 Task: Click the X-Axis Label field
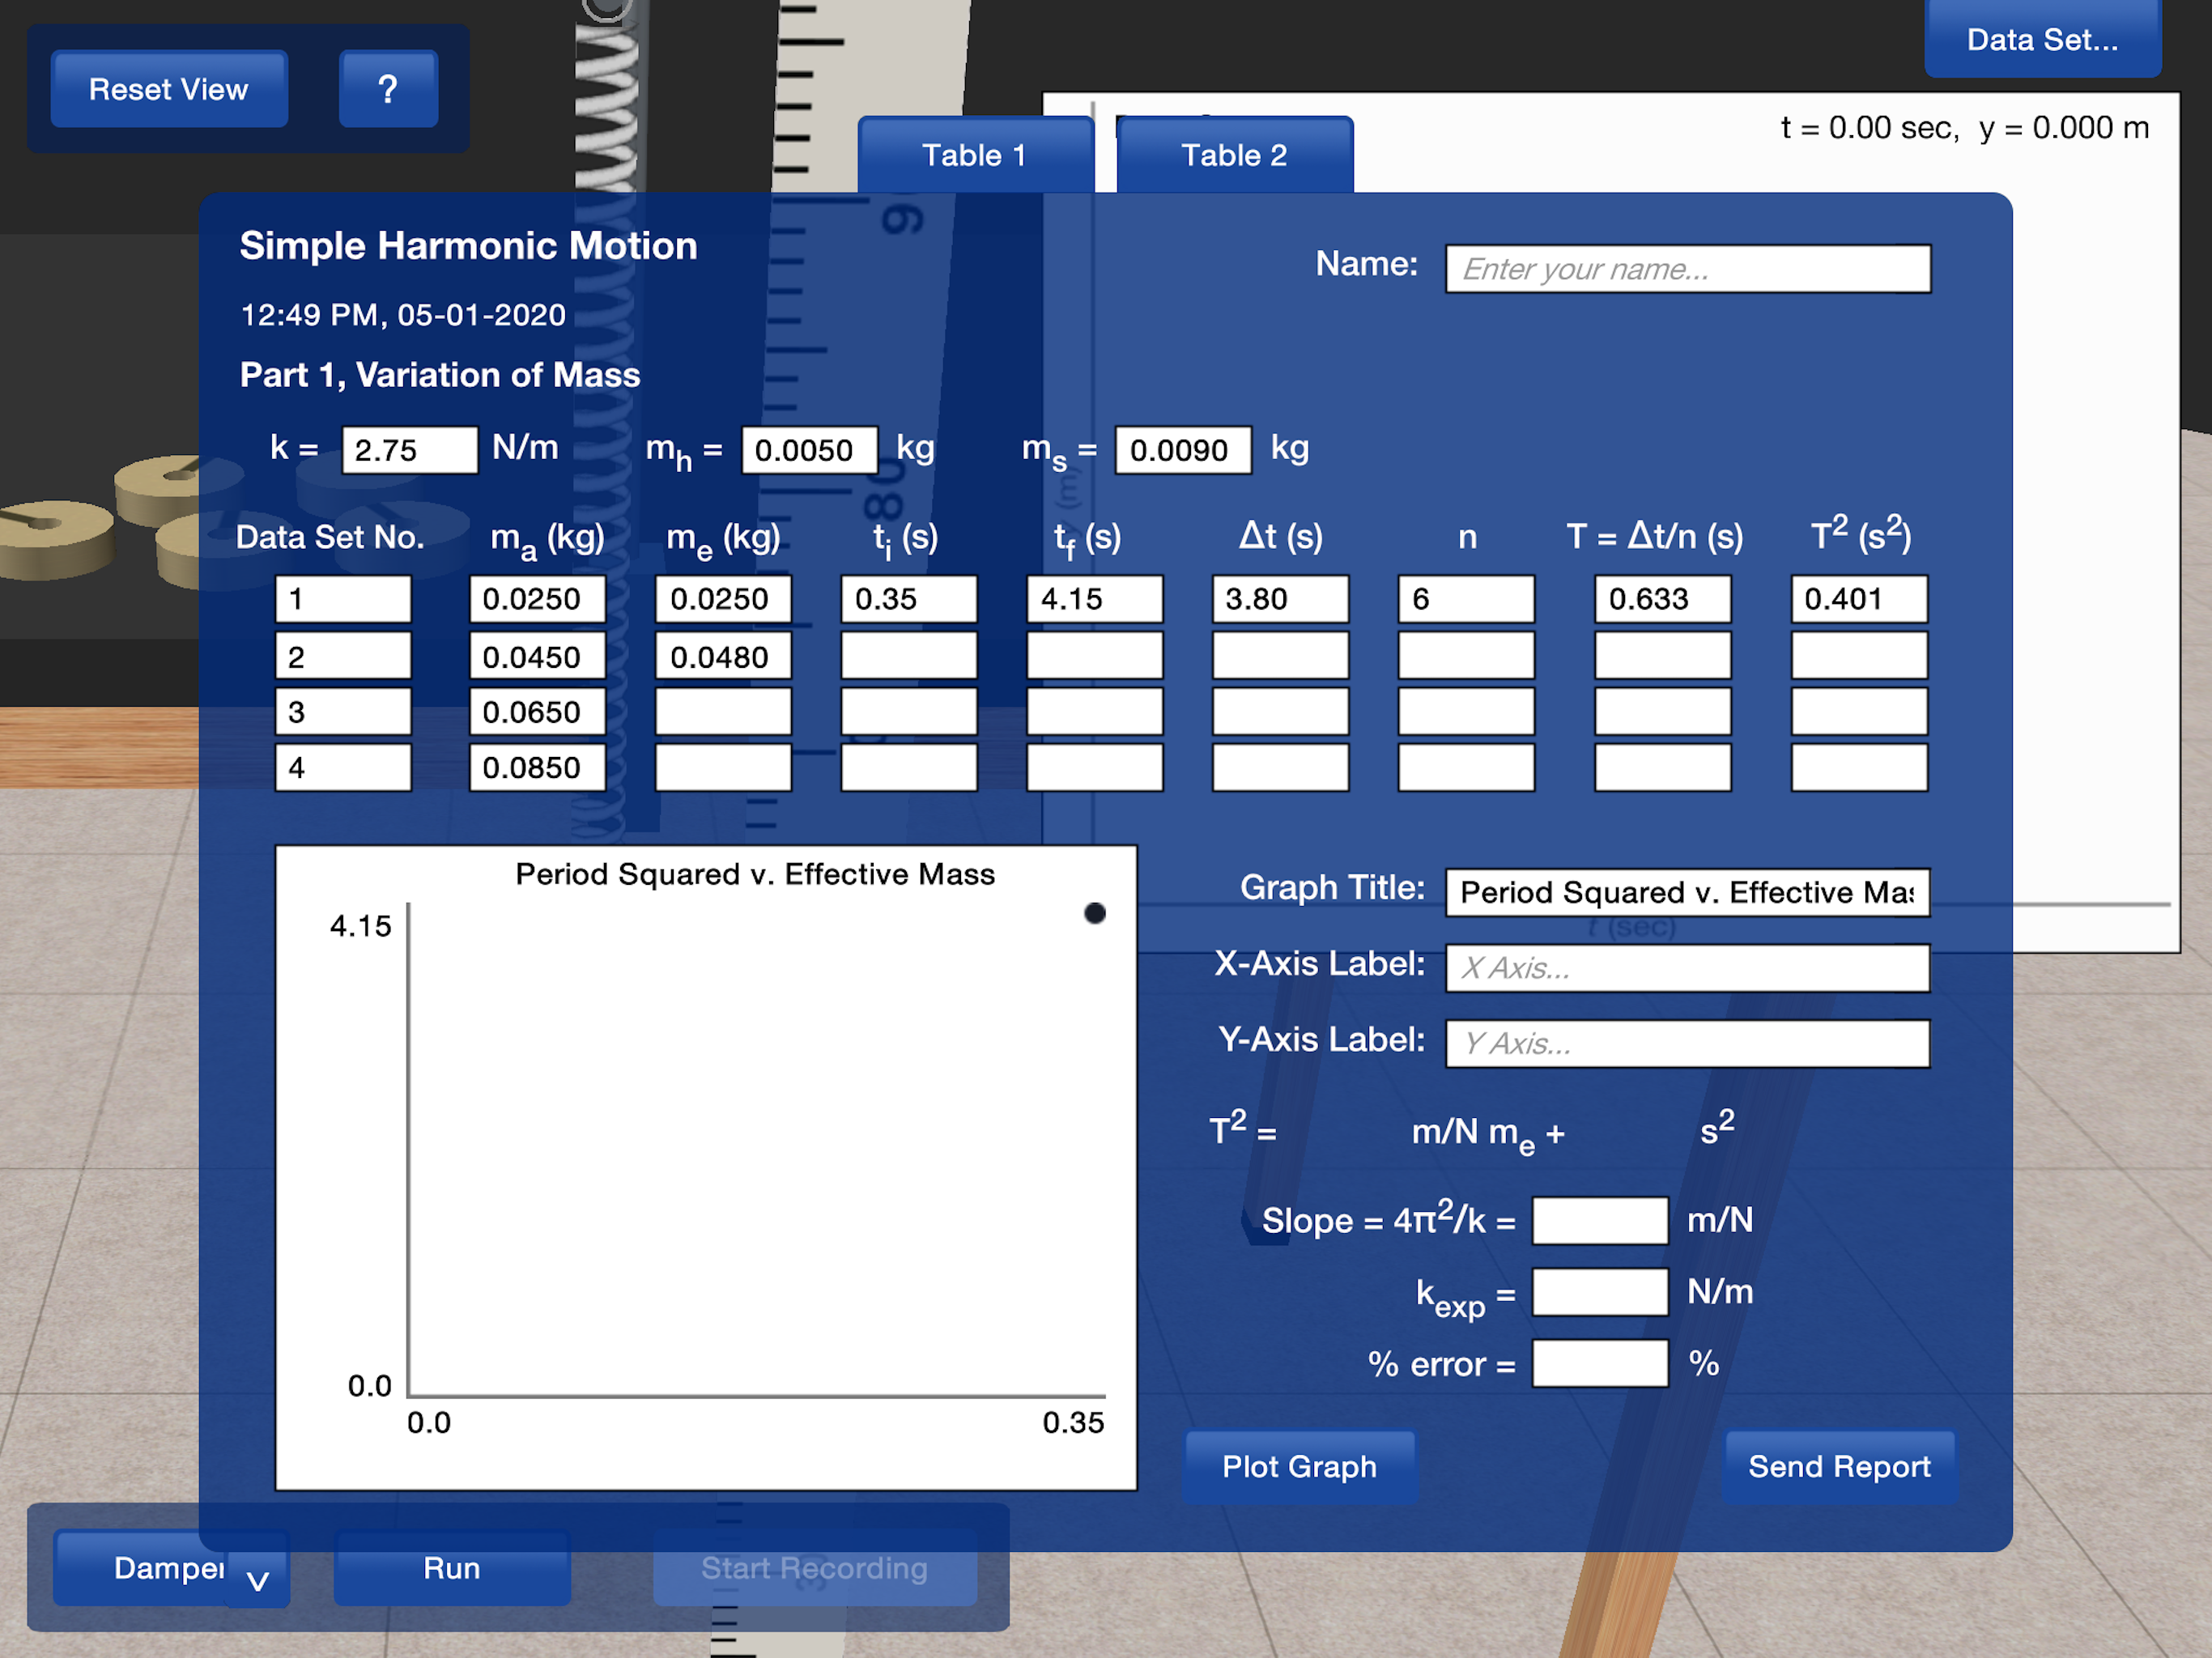1687,968
